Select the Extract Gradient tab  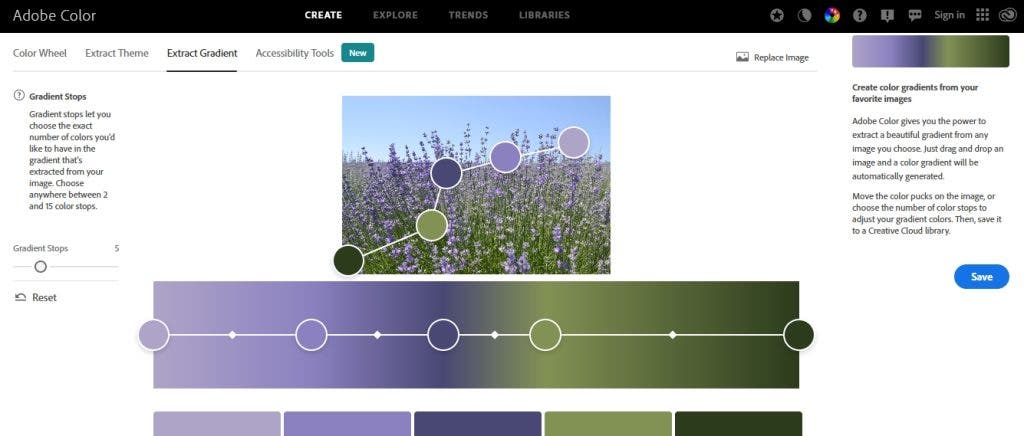tap(202, 54)
